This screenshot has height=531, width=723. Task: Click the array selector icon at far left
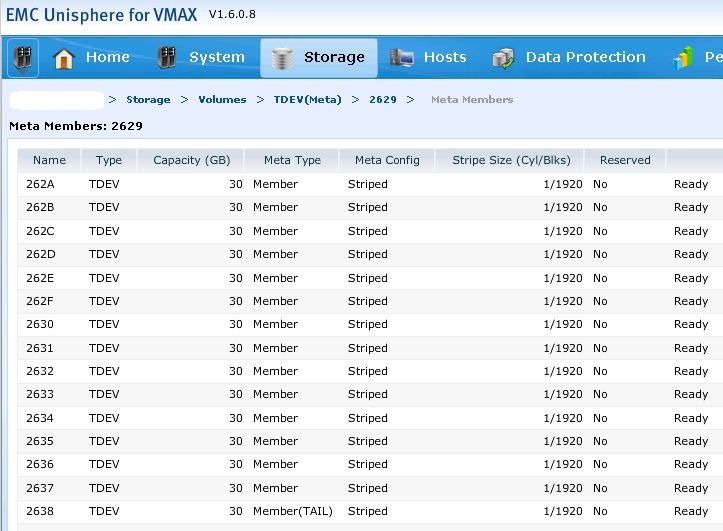coord(23,58)
